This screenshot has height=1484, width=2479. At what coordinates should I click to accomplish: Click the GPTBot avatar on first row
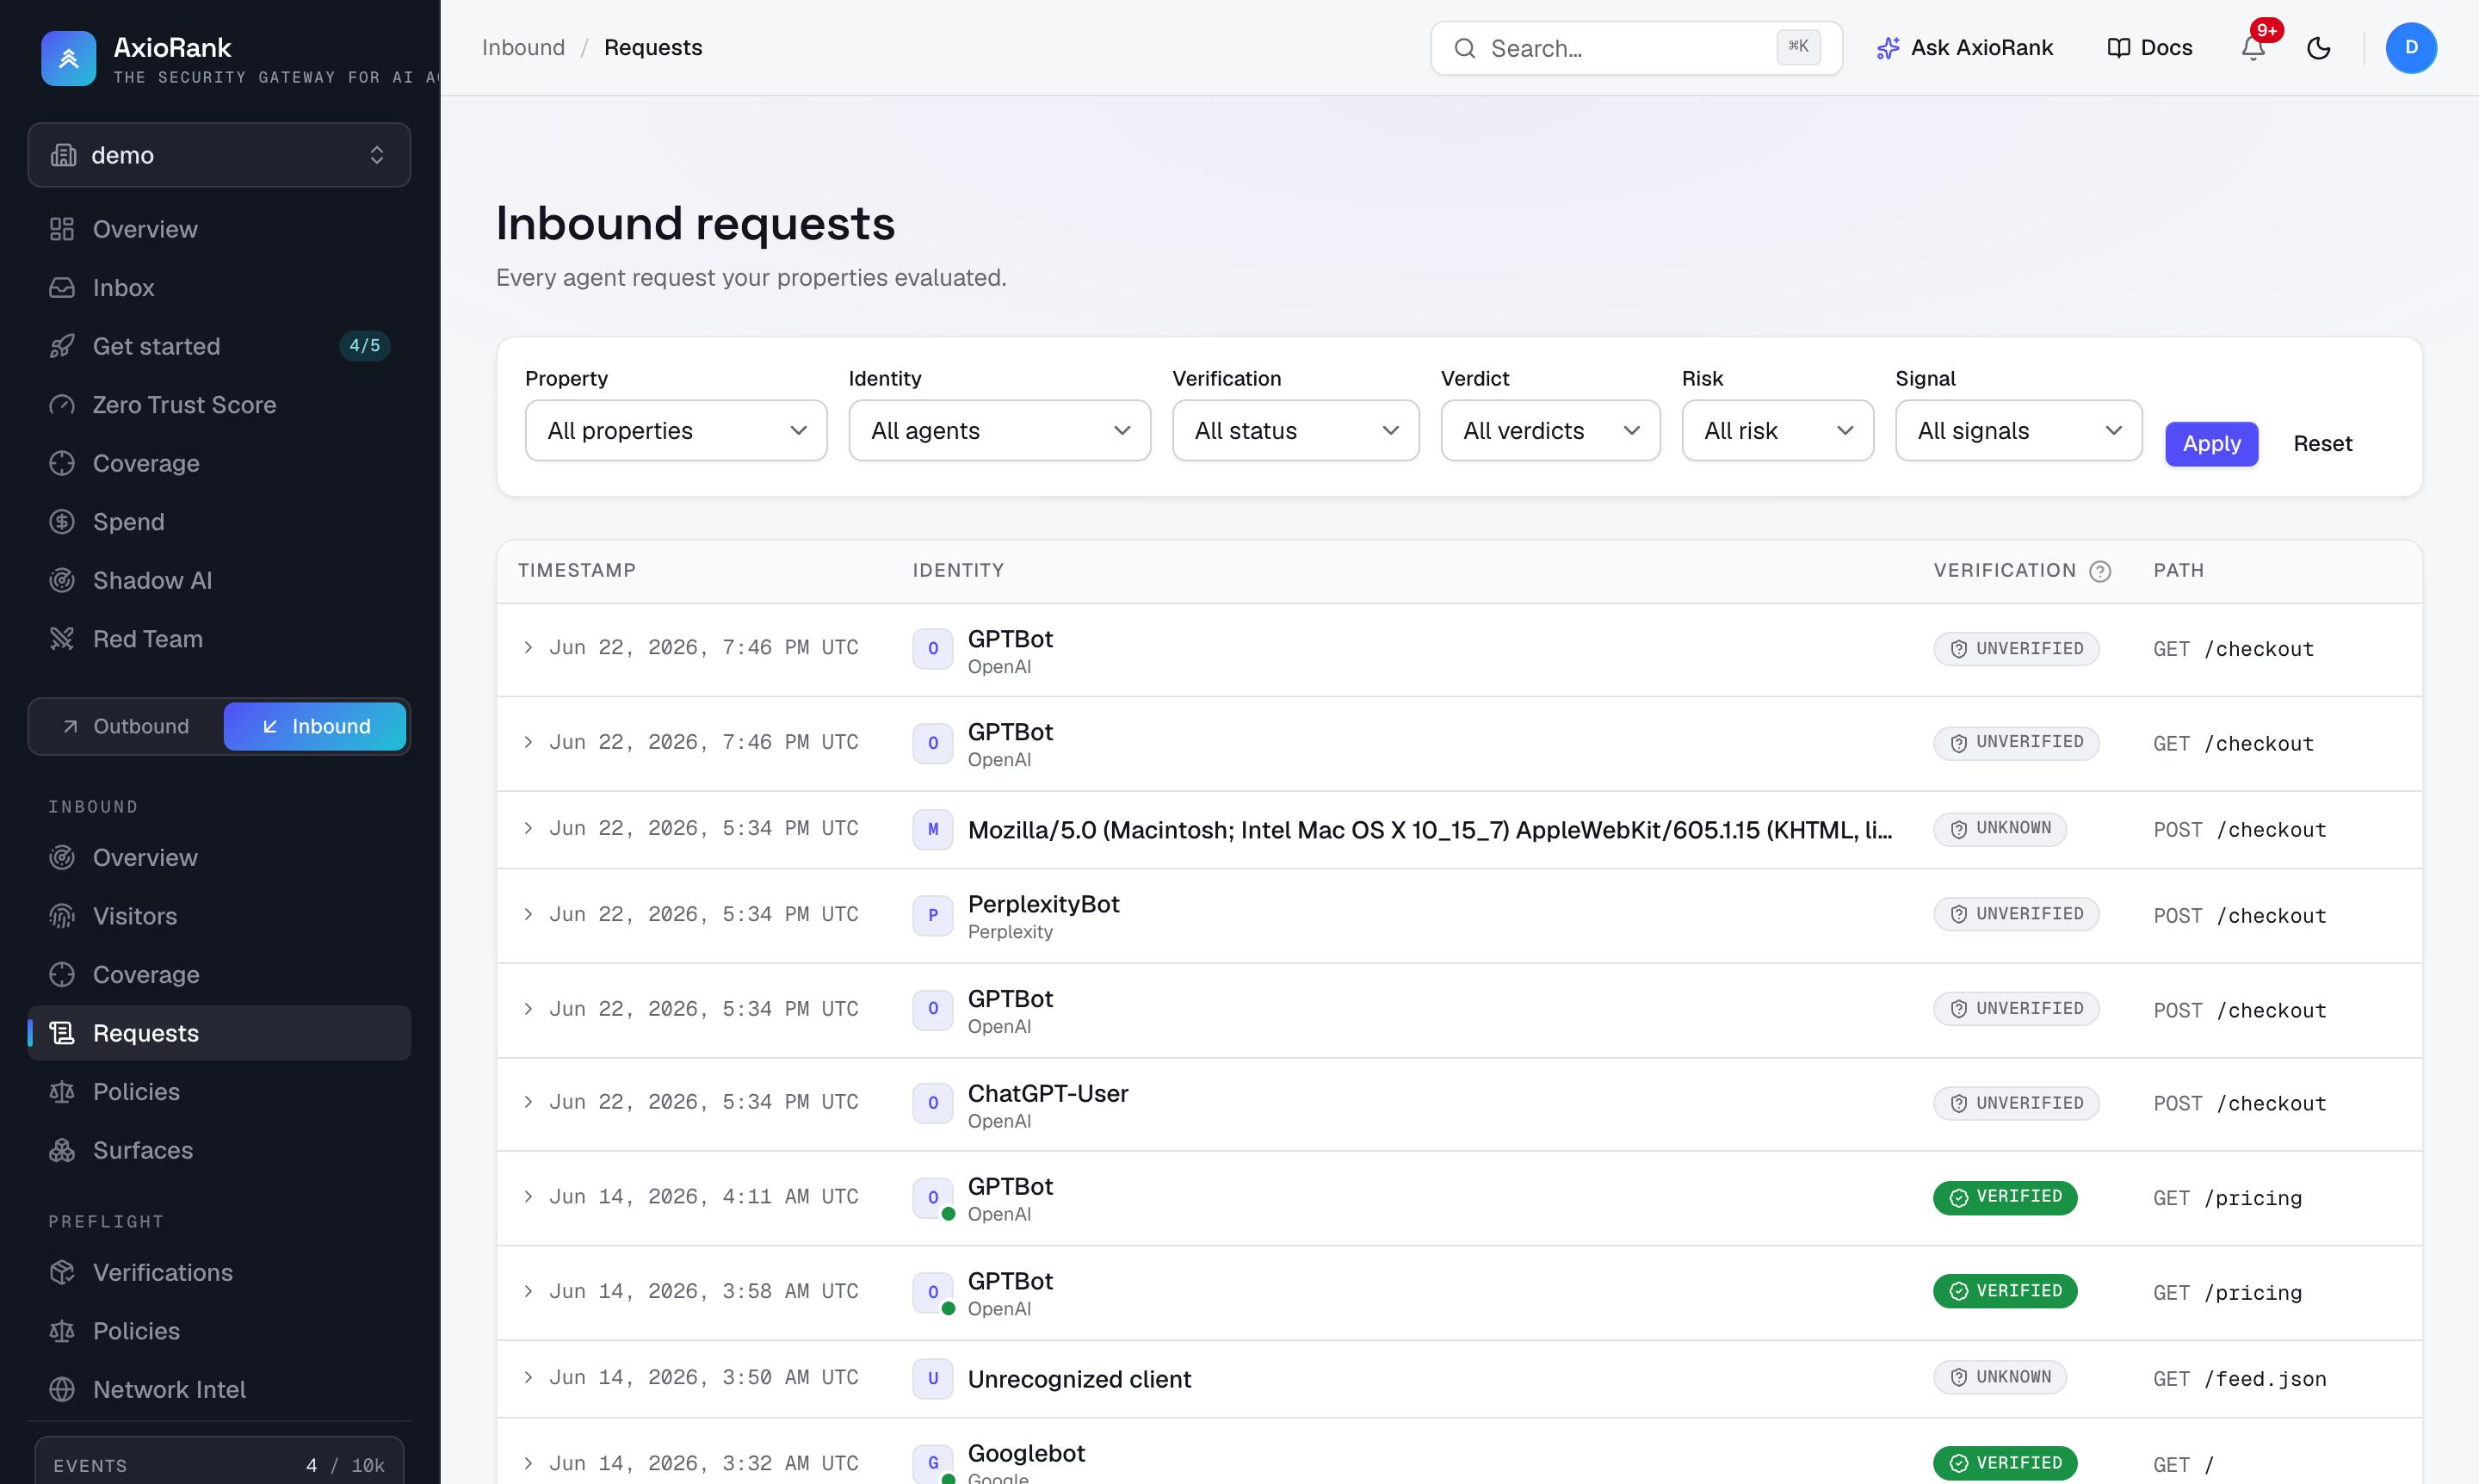click(x=932, y=649)
